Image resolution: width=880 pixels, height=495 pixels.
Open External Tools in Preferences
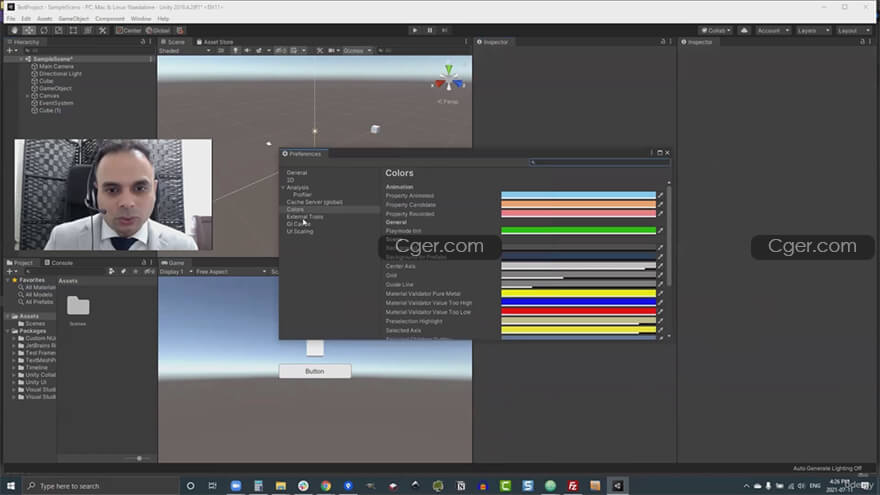pyautogui.click(x=305, y=217)
